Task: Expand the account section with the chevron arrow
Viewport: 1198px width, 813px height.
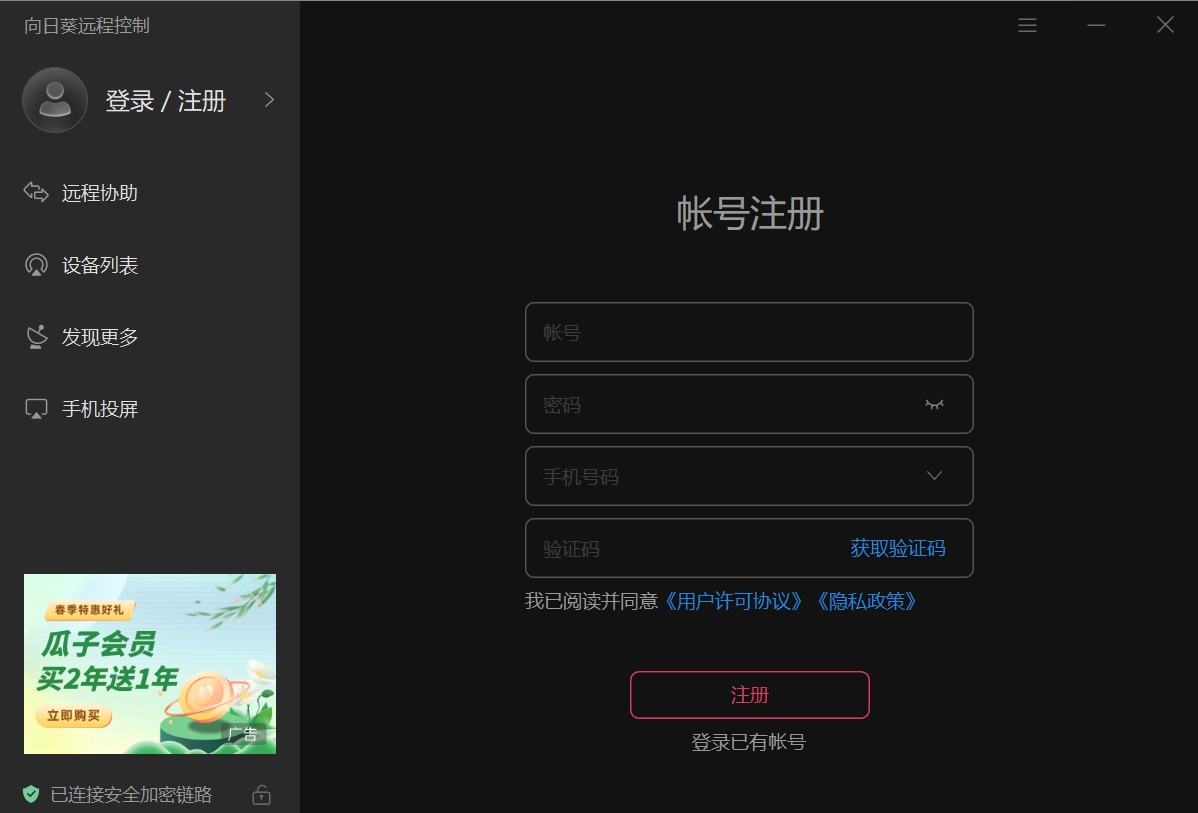Action: point(267,100)
